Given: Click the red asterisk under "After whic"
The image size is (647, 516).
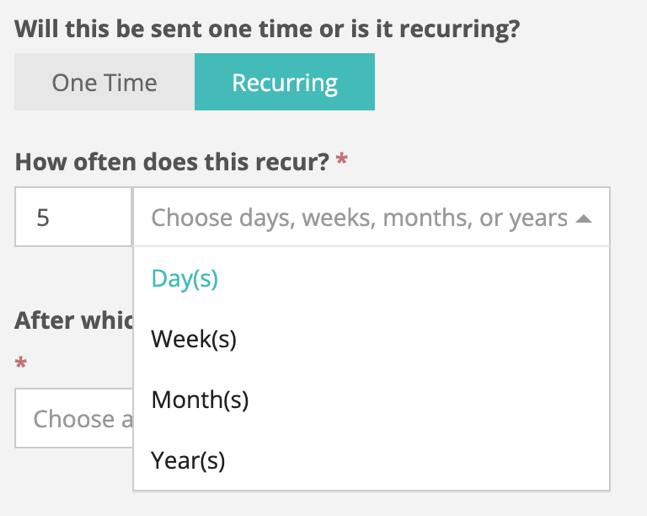Looking at the screenshot, I should coord(20,364).
